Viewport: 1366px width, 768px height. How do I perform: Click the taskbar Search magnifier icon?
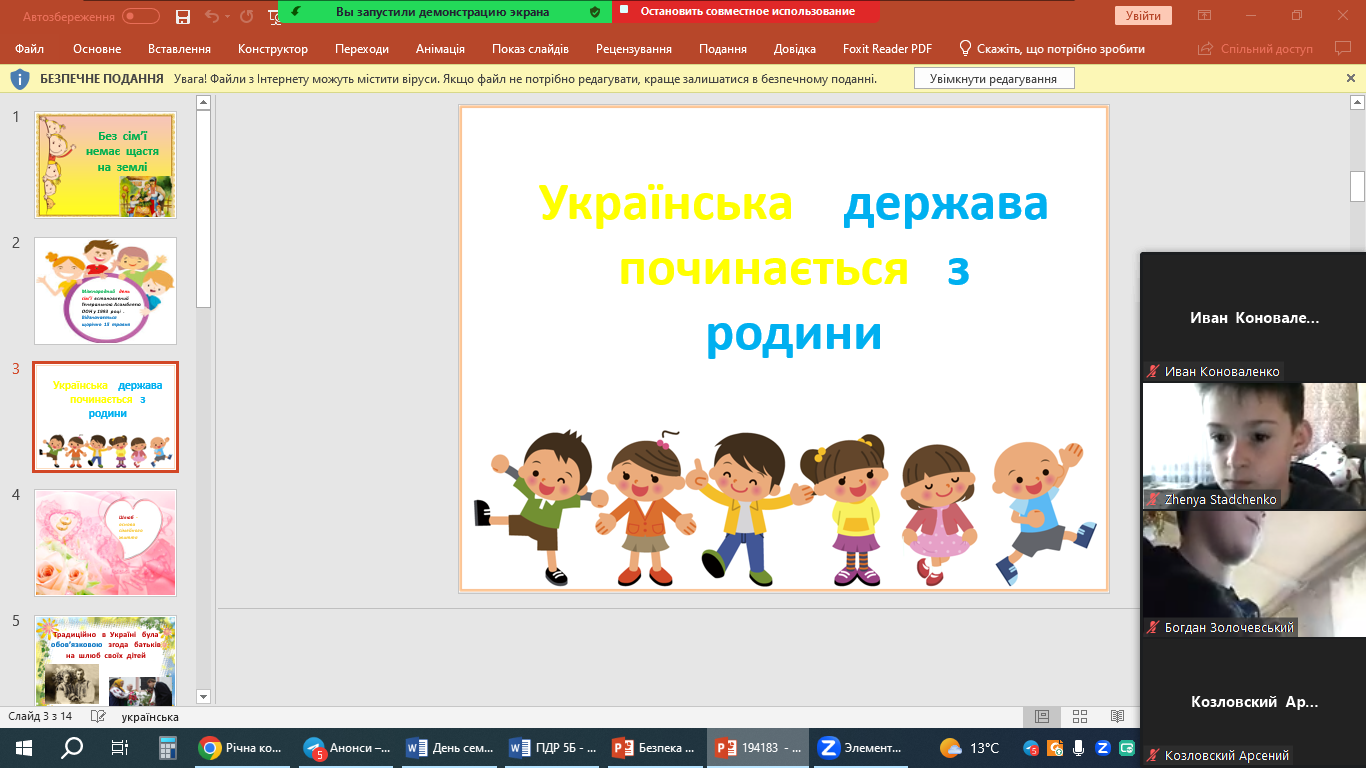tap(72, 748)
